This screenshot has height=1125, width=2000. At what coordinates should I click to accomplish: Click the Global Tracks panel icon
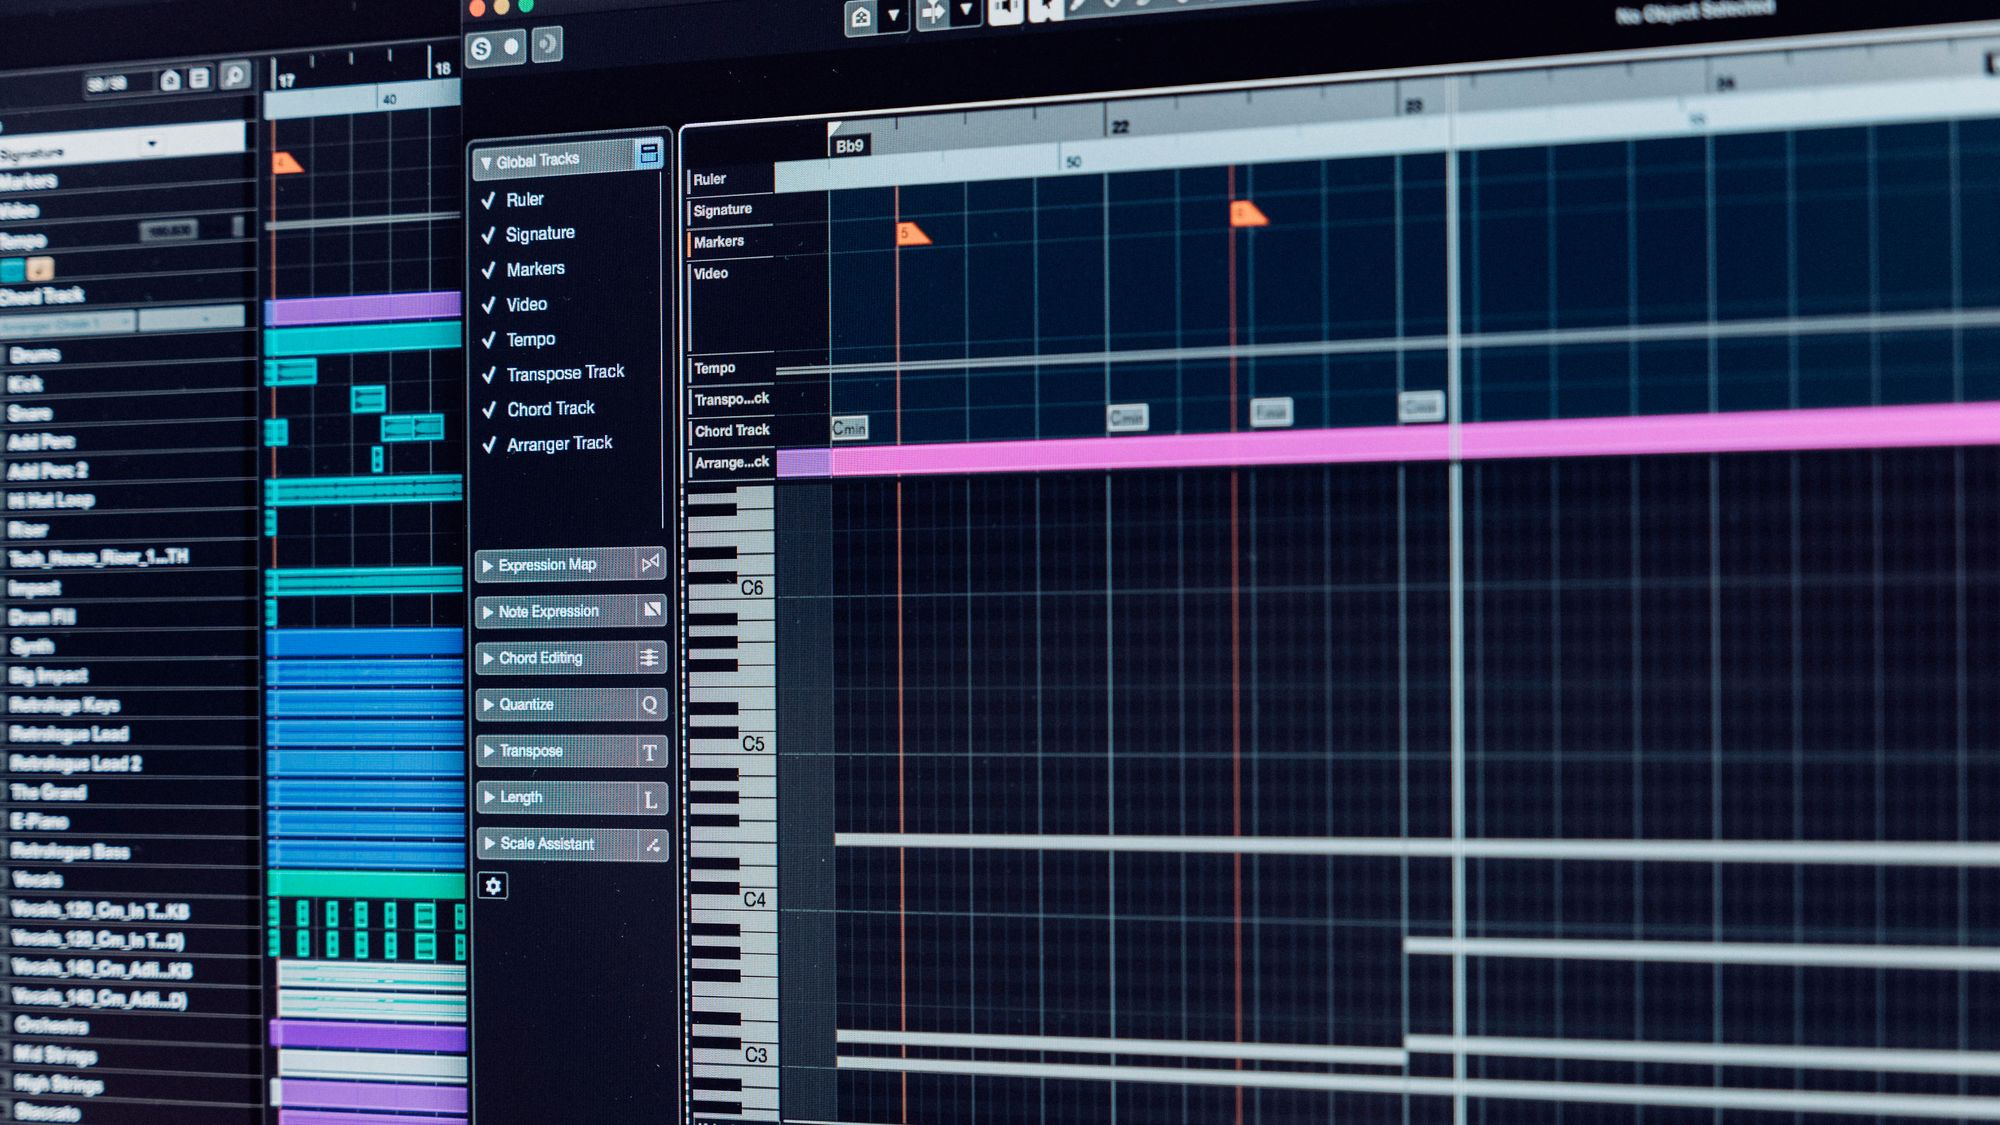click(x=649, y=153)
